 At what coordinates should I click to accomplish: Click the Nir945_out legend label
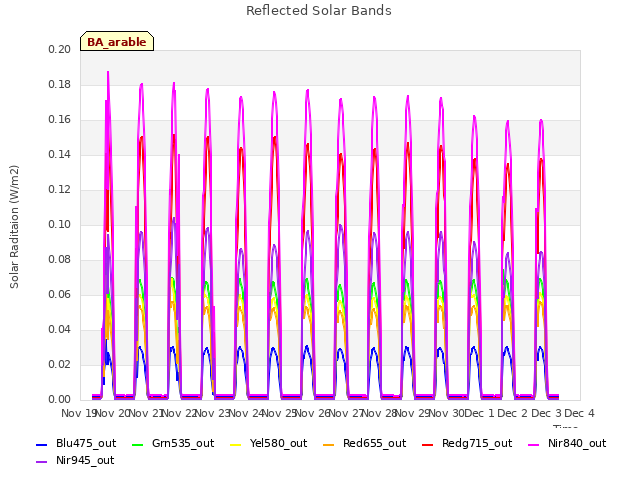click(x=85, y=460)
